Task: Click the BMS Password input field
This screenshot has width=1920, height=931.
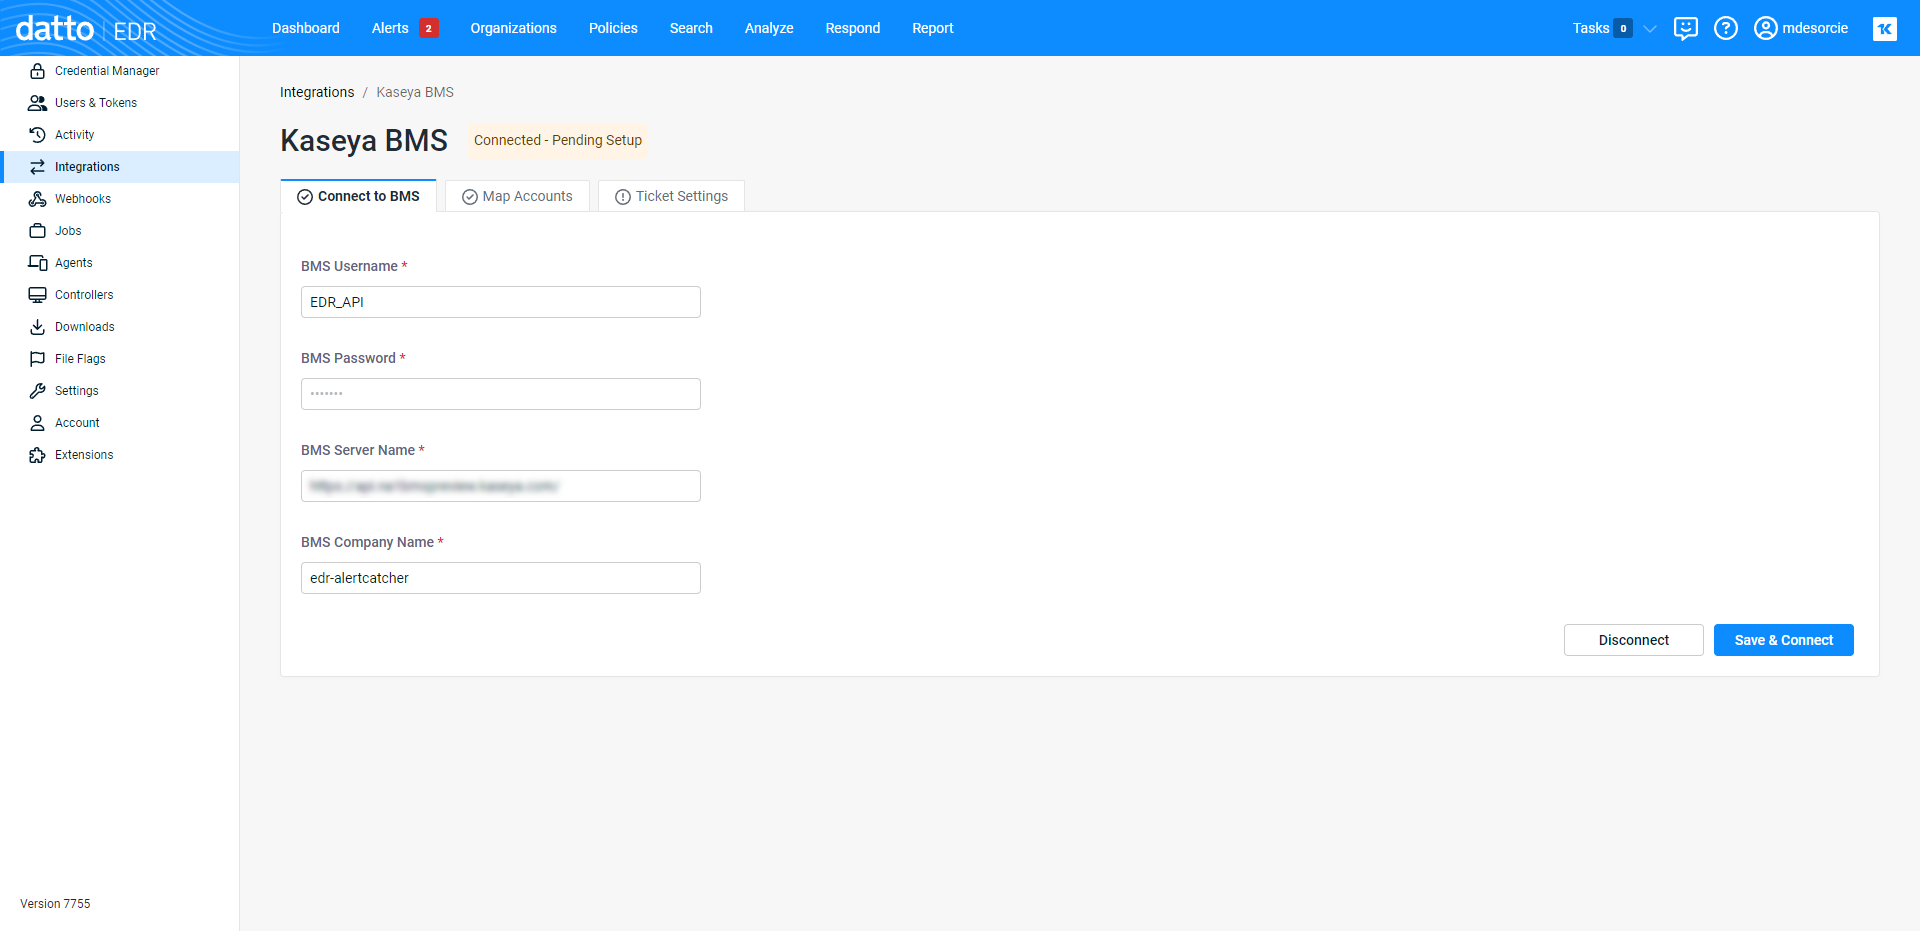Action: pos(501,394)
